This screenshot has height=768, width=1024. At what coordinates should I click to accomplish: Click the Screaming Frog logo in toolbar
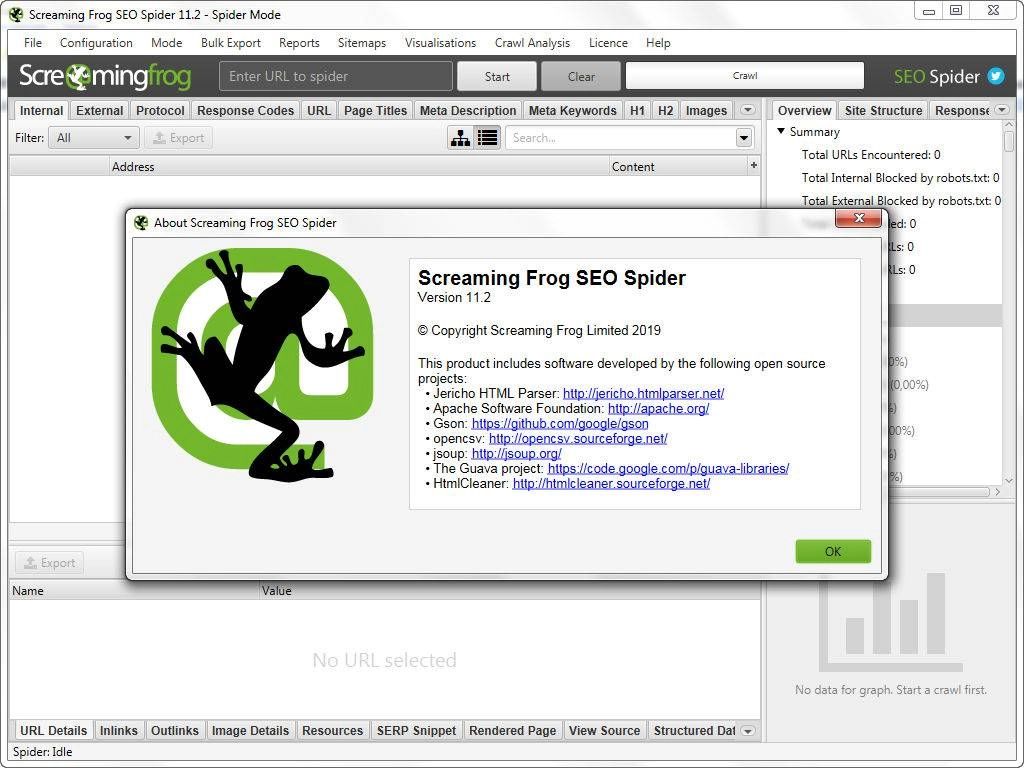(104, 76)
